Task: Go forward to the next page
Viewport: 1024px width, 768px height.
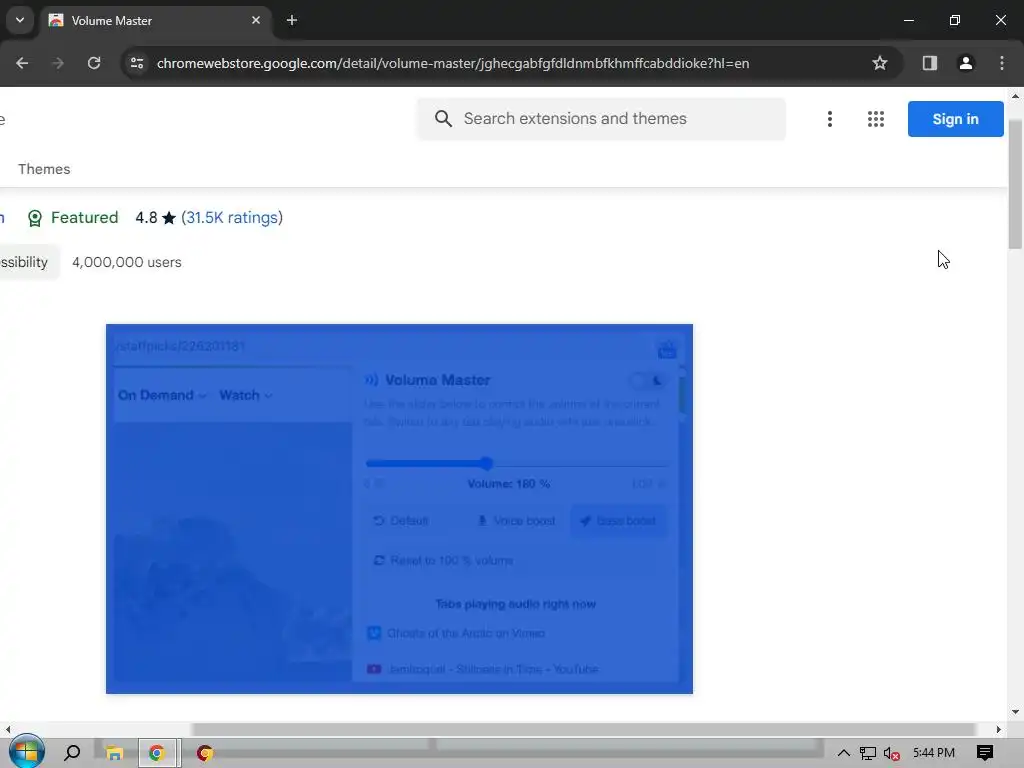Action: click(x=58, y=63)
